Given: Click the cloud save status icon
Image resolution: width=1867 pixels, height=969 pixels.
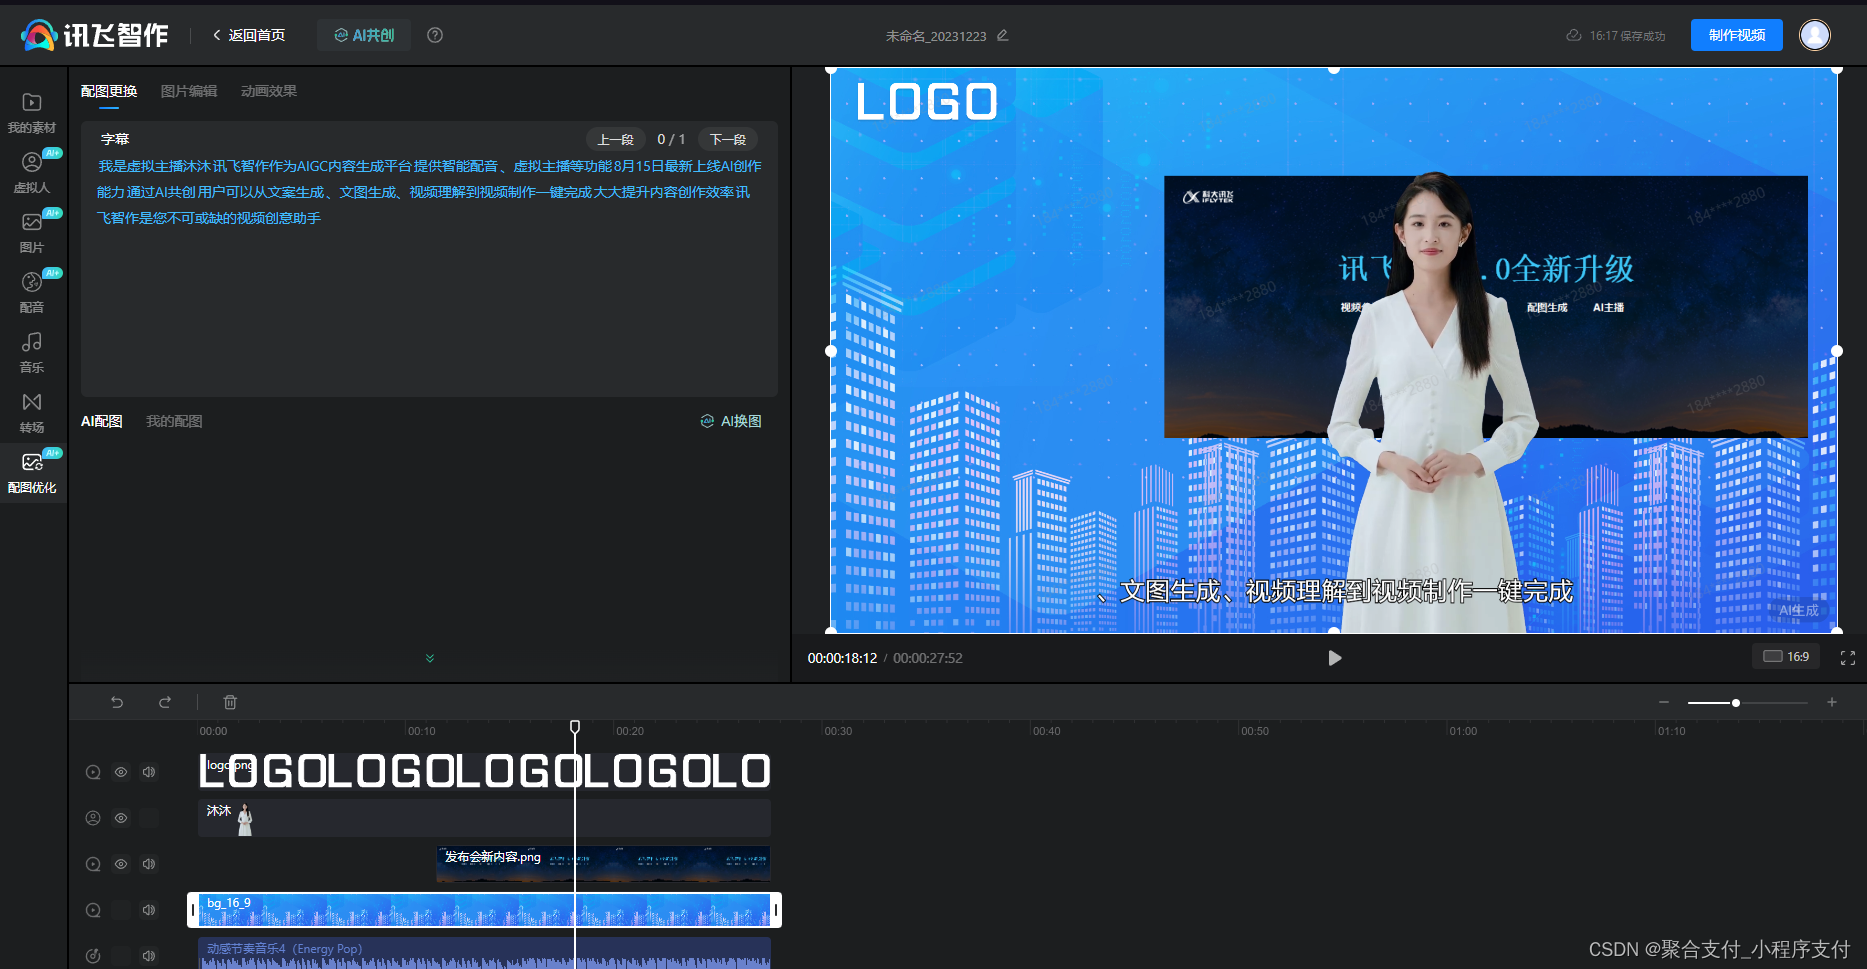Looking at the screenshot, I should pyautogui.click(x=1573, y=35).
